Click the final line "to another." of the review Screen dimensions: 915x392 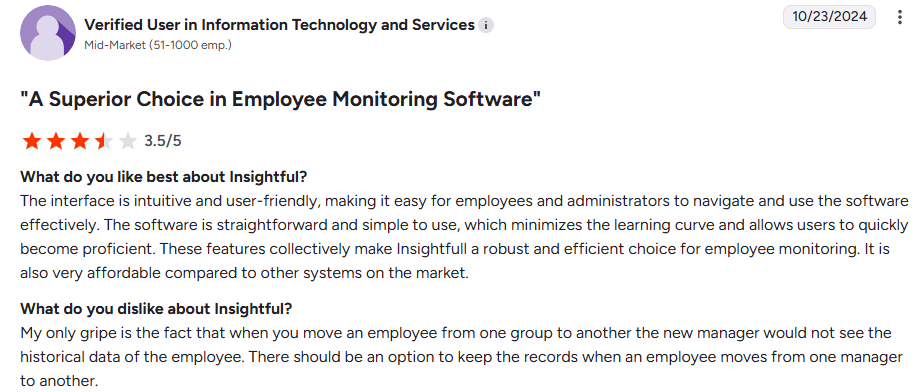[x=58, y=382]
